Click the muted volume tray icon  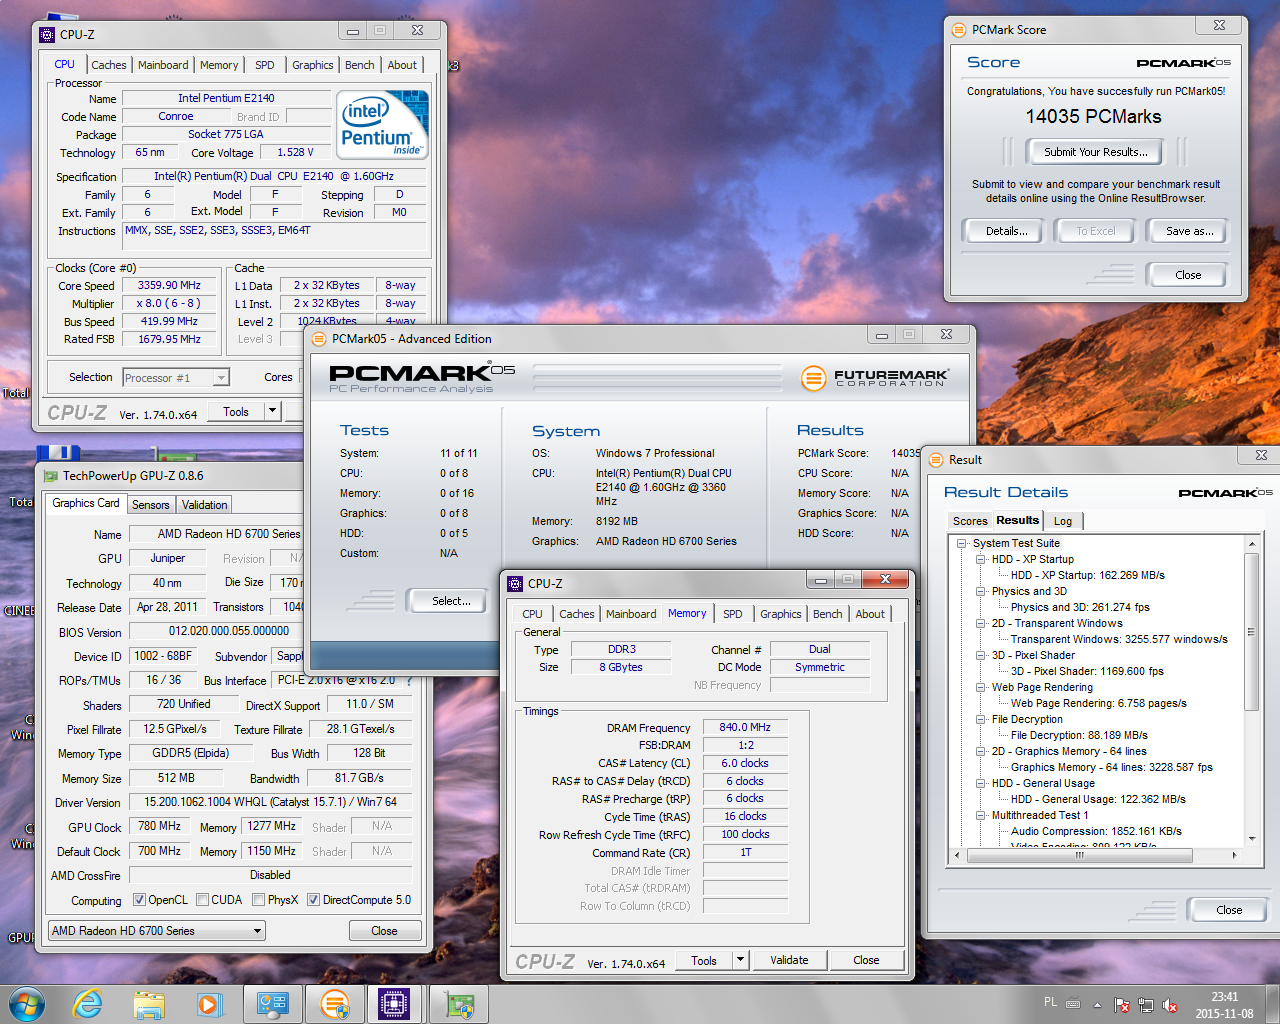[1170, 1005]
